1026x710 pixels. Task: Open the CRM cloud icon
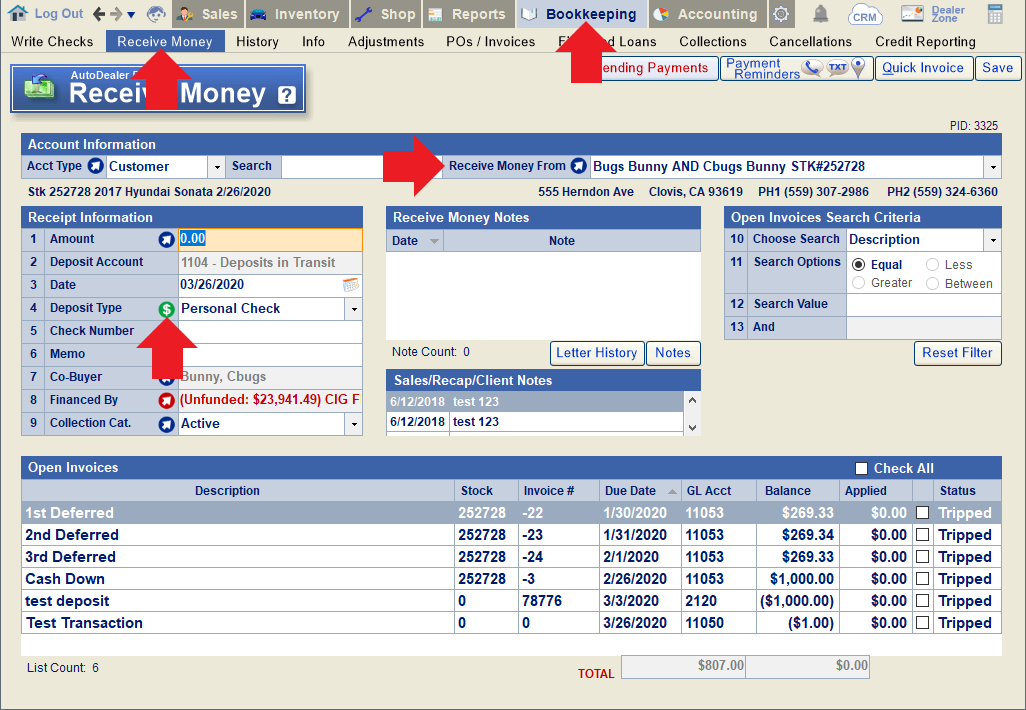[864, 14]
